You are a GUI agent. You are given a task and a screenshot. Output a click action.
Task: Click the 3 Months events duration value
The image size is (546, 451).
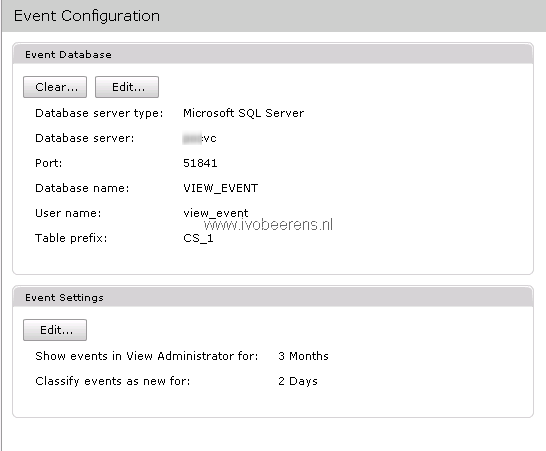[x=303, y=356]
